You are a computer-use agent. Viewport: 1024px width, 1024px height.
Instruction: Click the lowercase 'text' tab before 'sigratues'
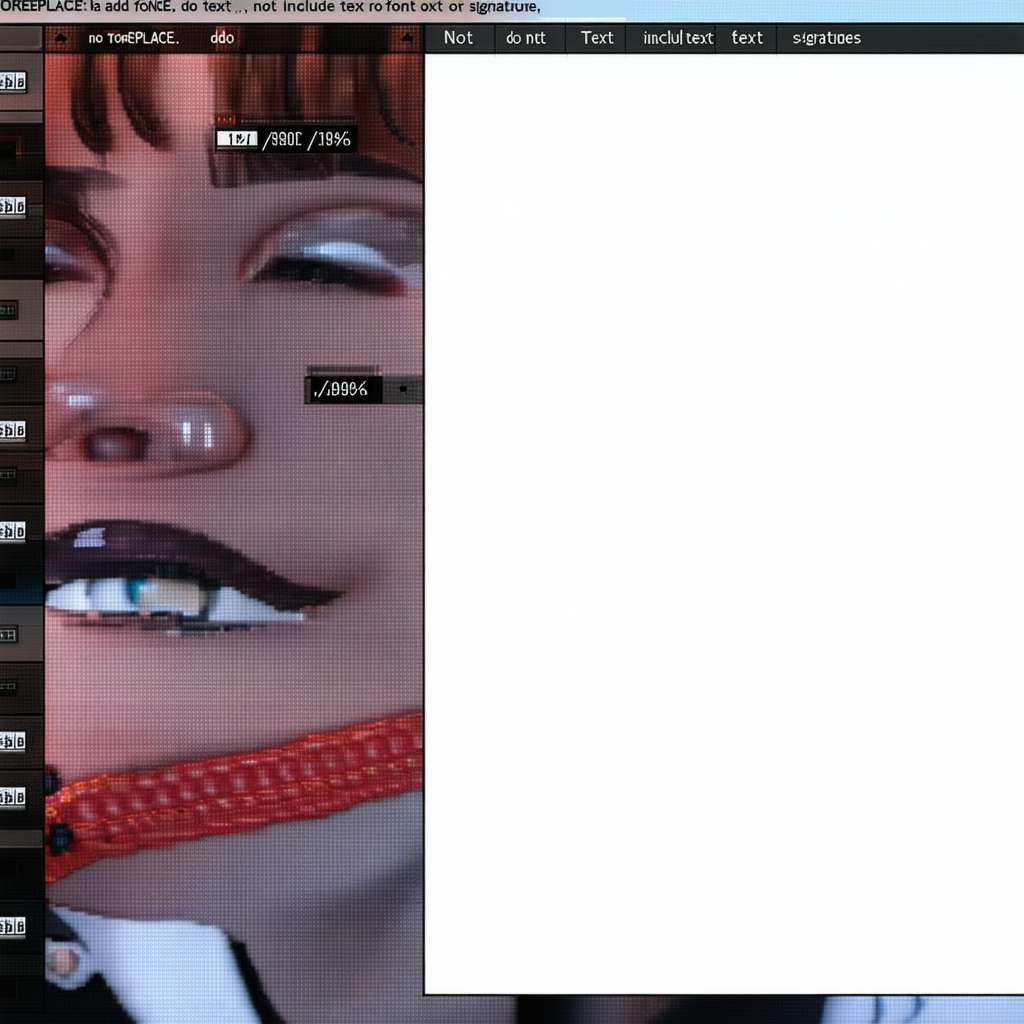tap(747, 38)
